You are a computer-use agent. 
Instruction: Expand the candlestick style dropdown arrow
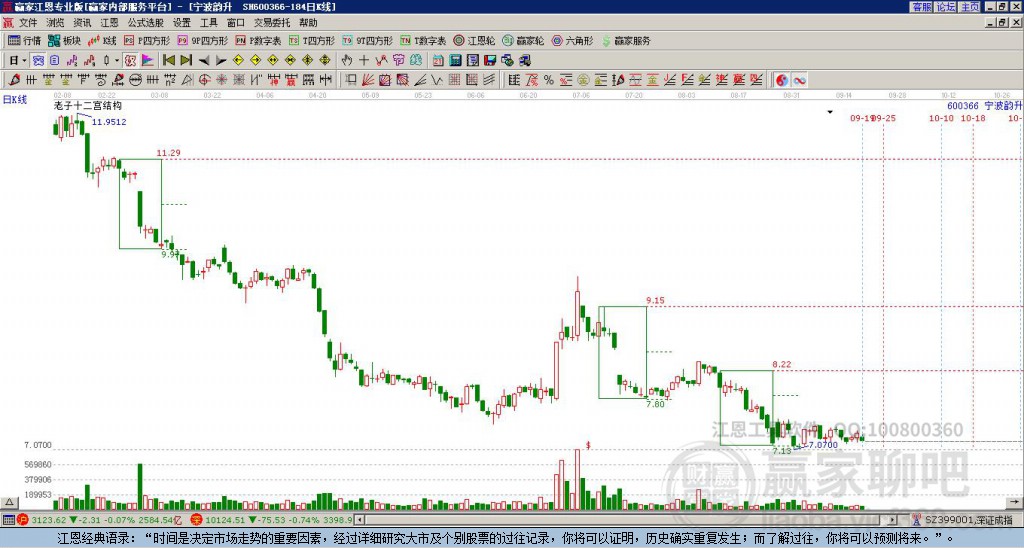click(x=117, y=60)
